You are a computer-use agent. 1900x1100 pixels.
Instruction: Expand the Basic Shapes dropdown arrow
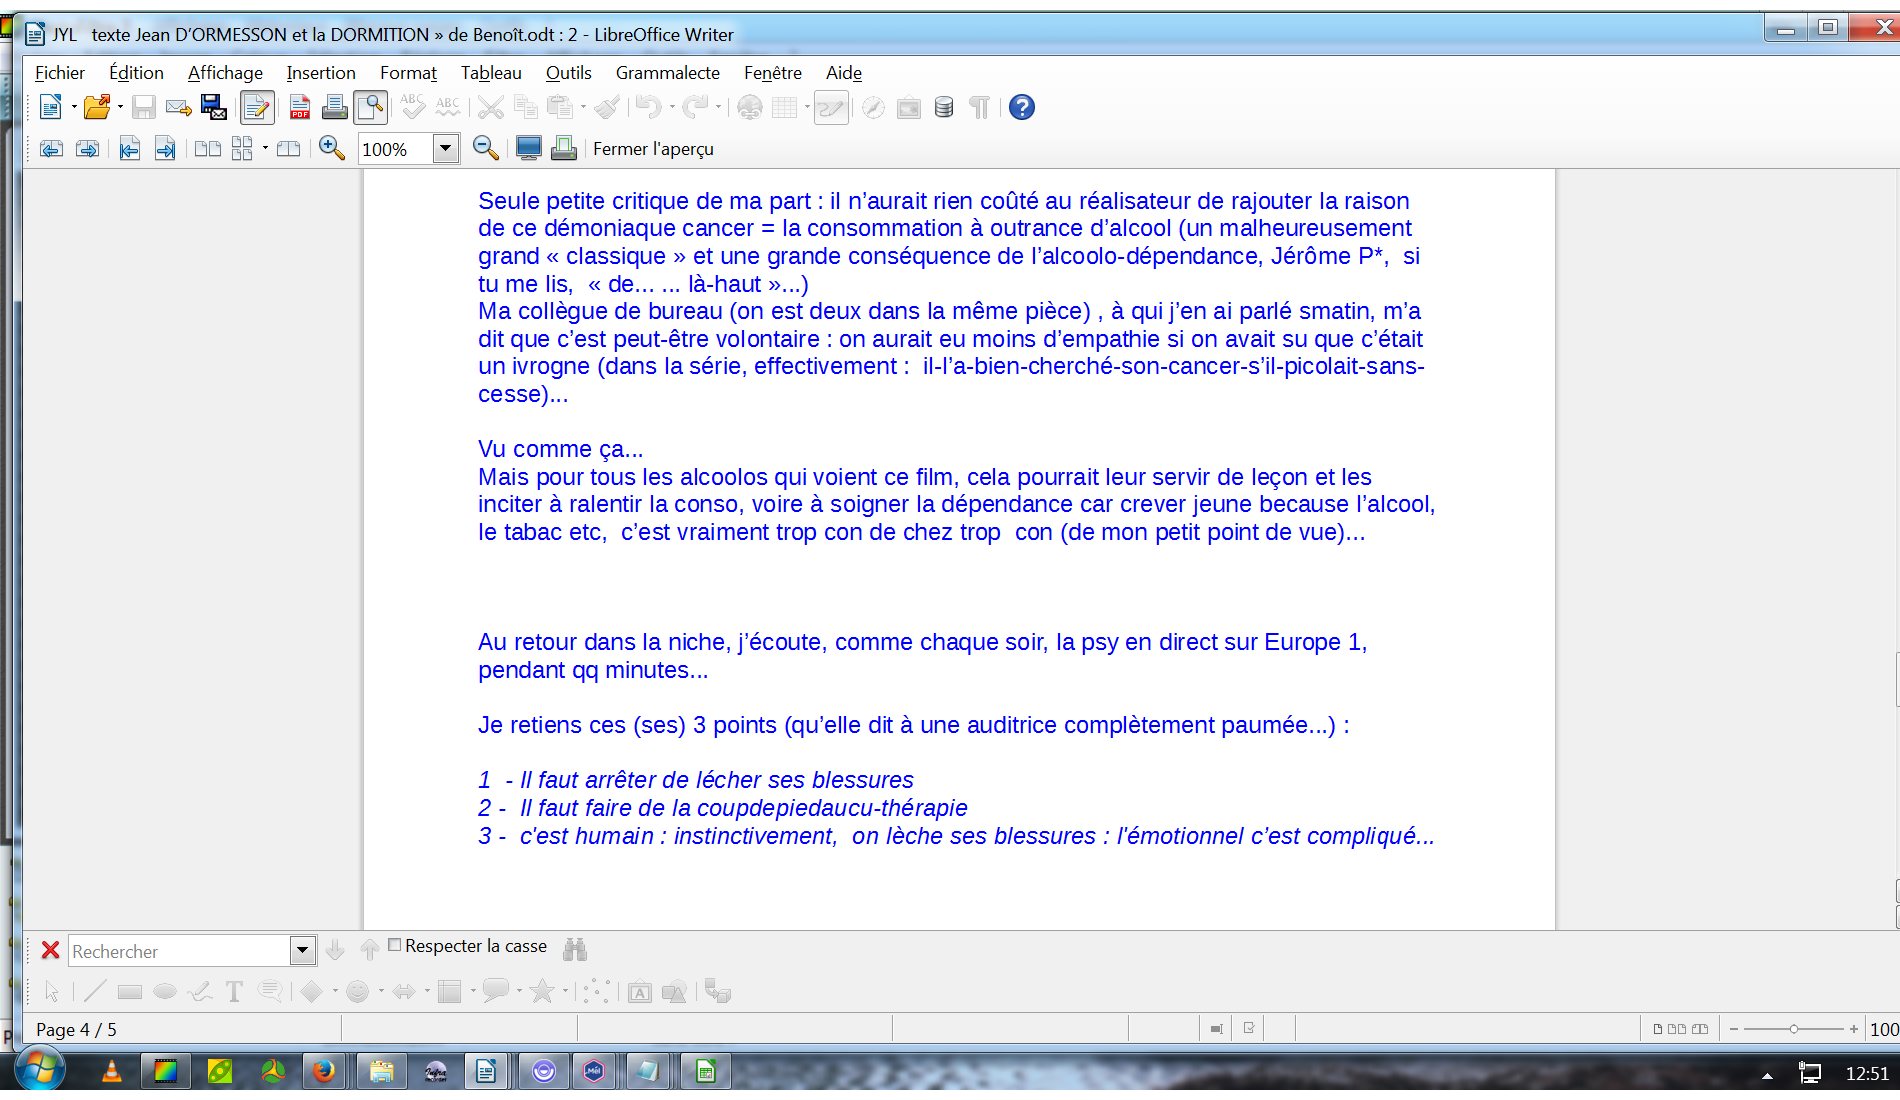tap(335, 991)
